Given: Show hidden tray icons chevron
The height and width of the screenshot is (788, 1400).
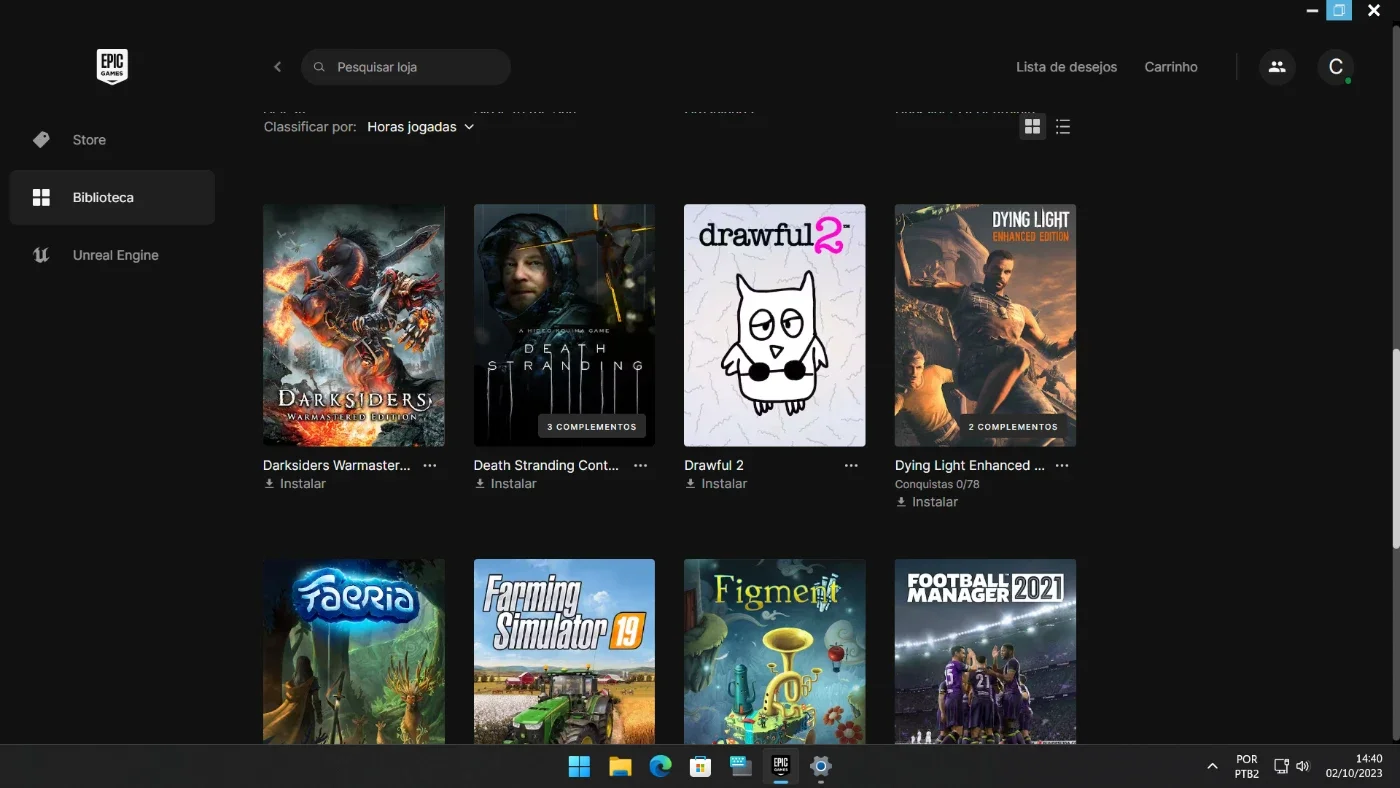Looking at the screenshot, I should [1212, 767].
